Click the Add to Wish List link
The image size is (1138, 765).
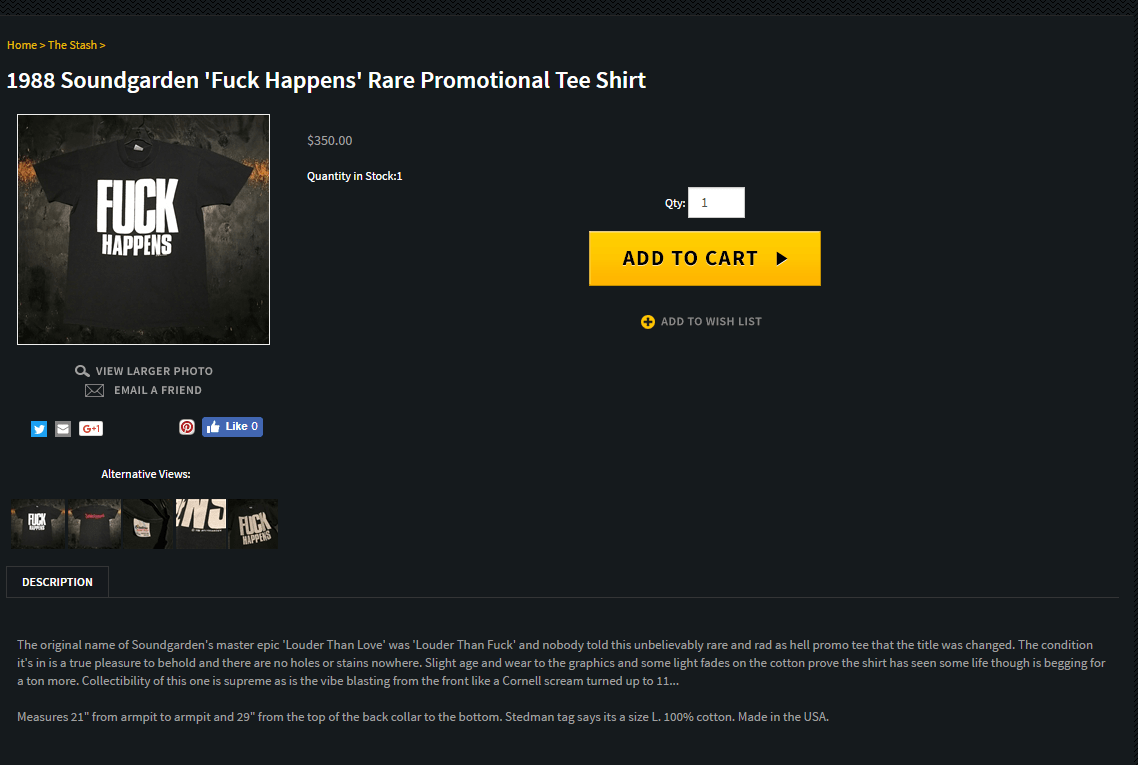(x=711, y=322)
